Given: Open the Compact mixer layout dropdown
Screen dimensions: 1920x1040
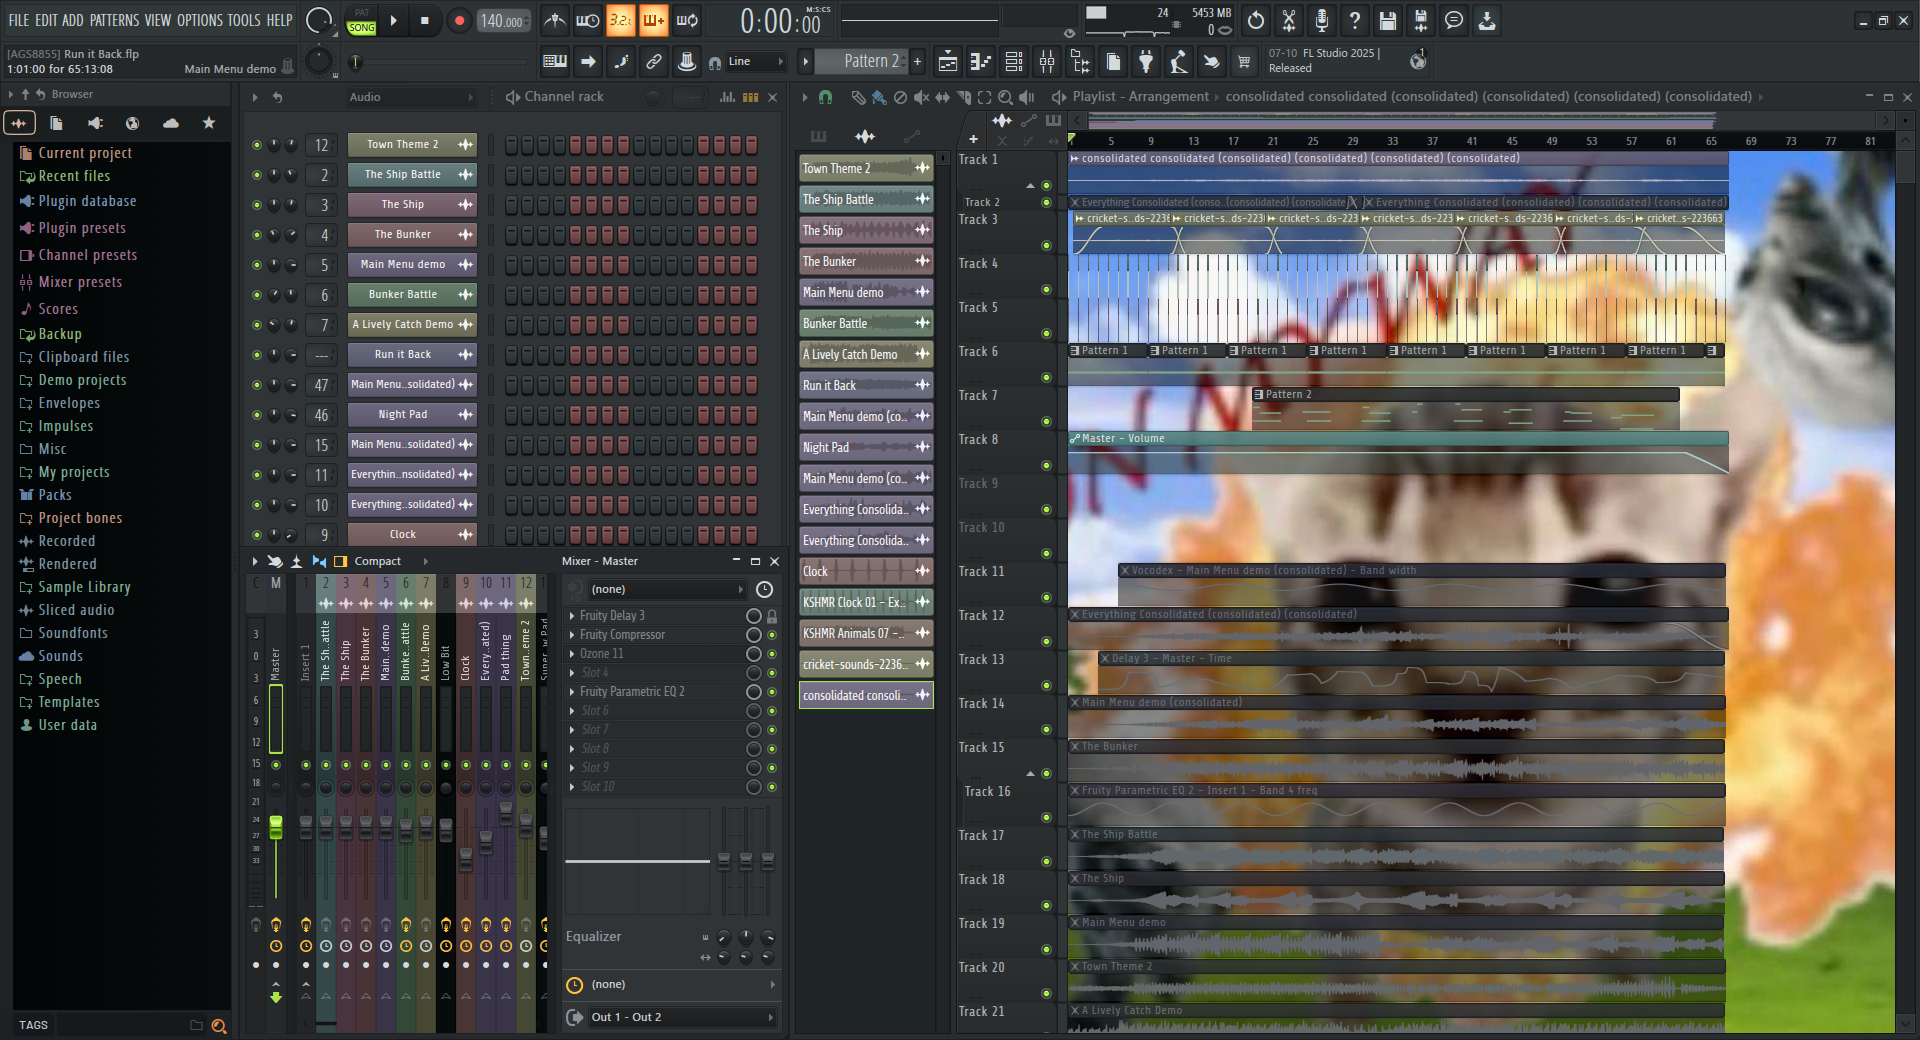Looking at the screenshot, I should pyautogui.click(x=390, y=562).
